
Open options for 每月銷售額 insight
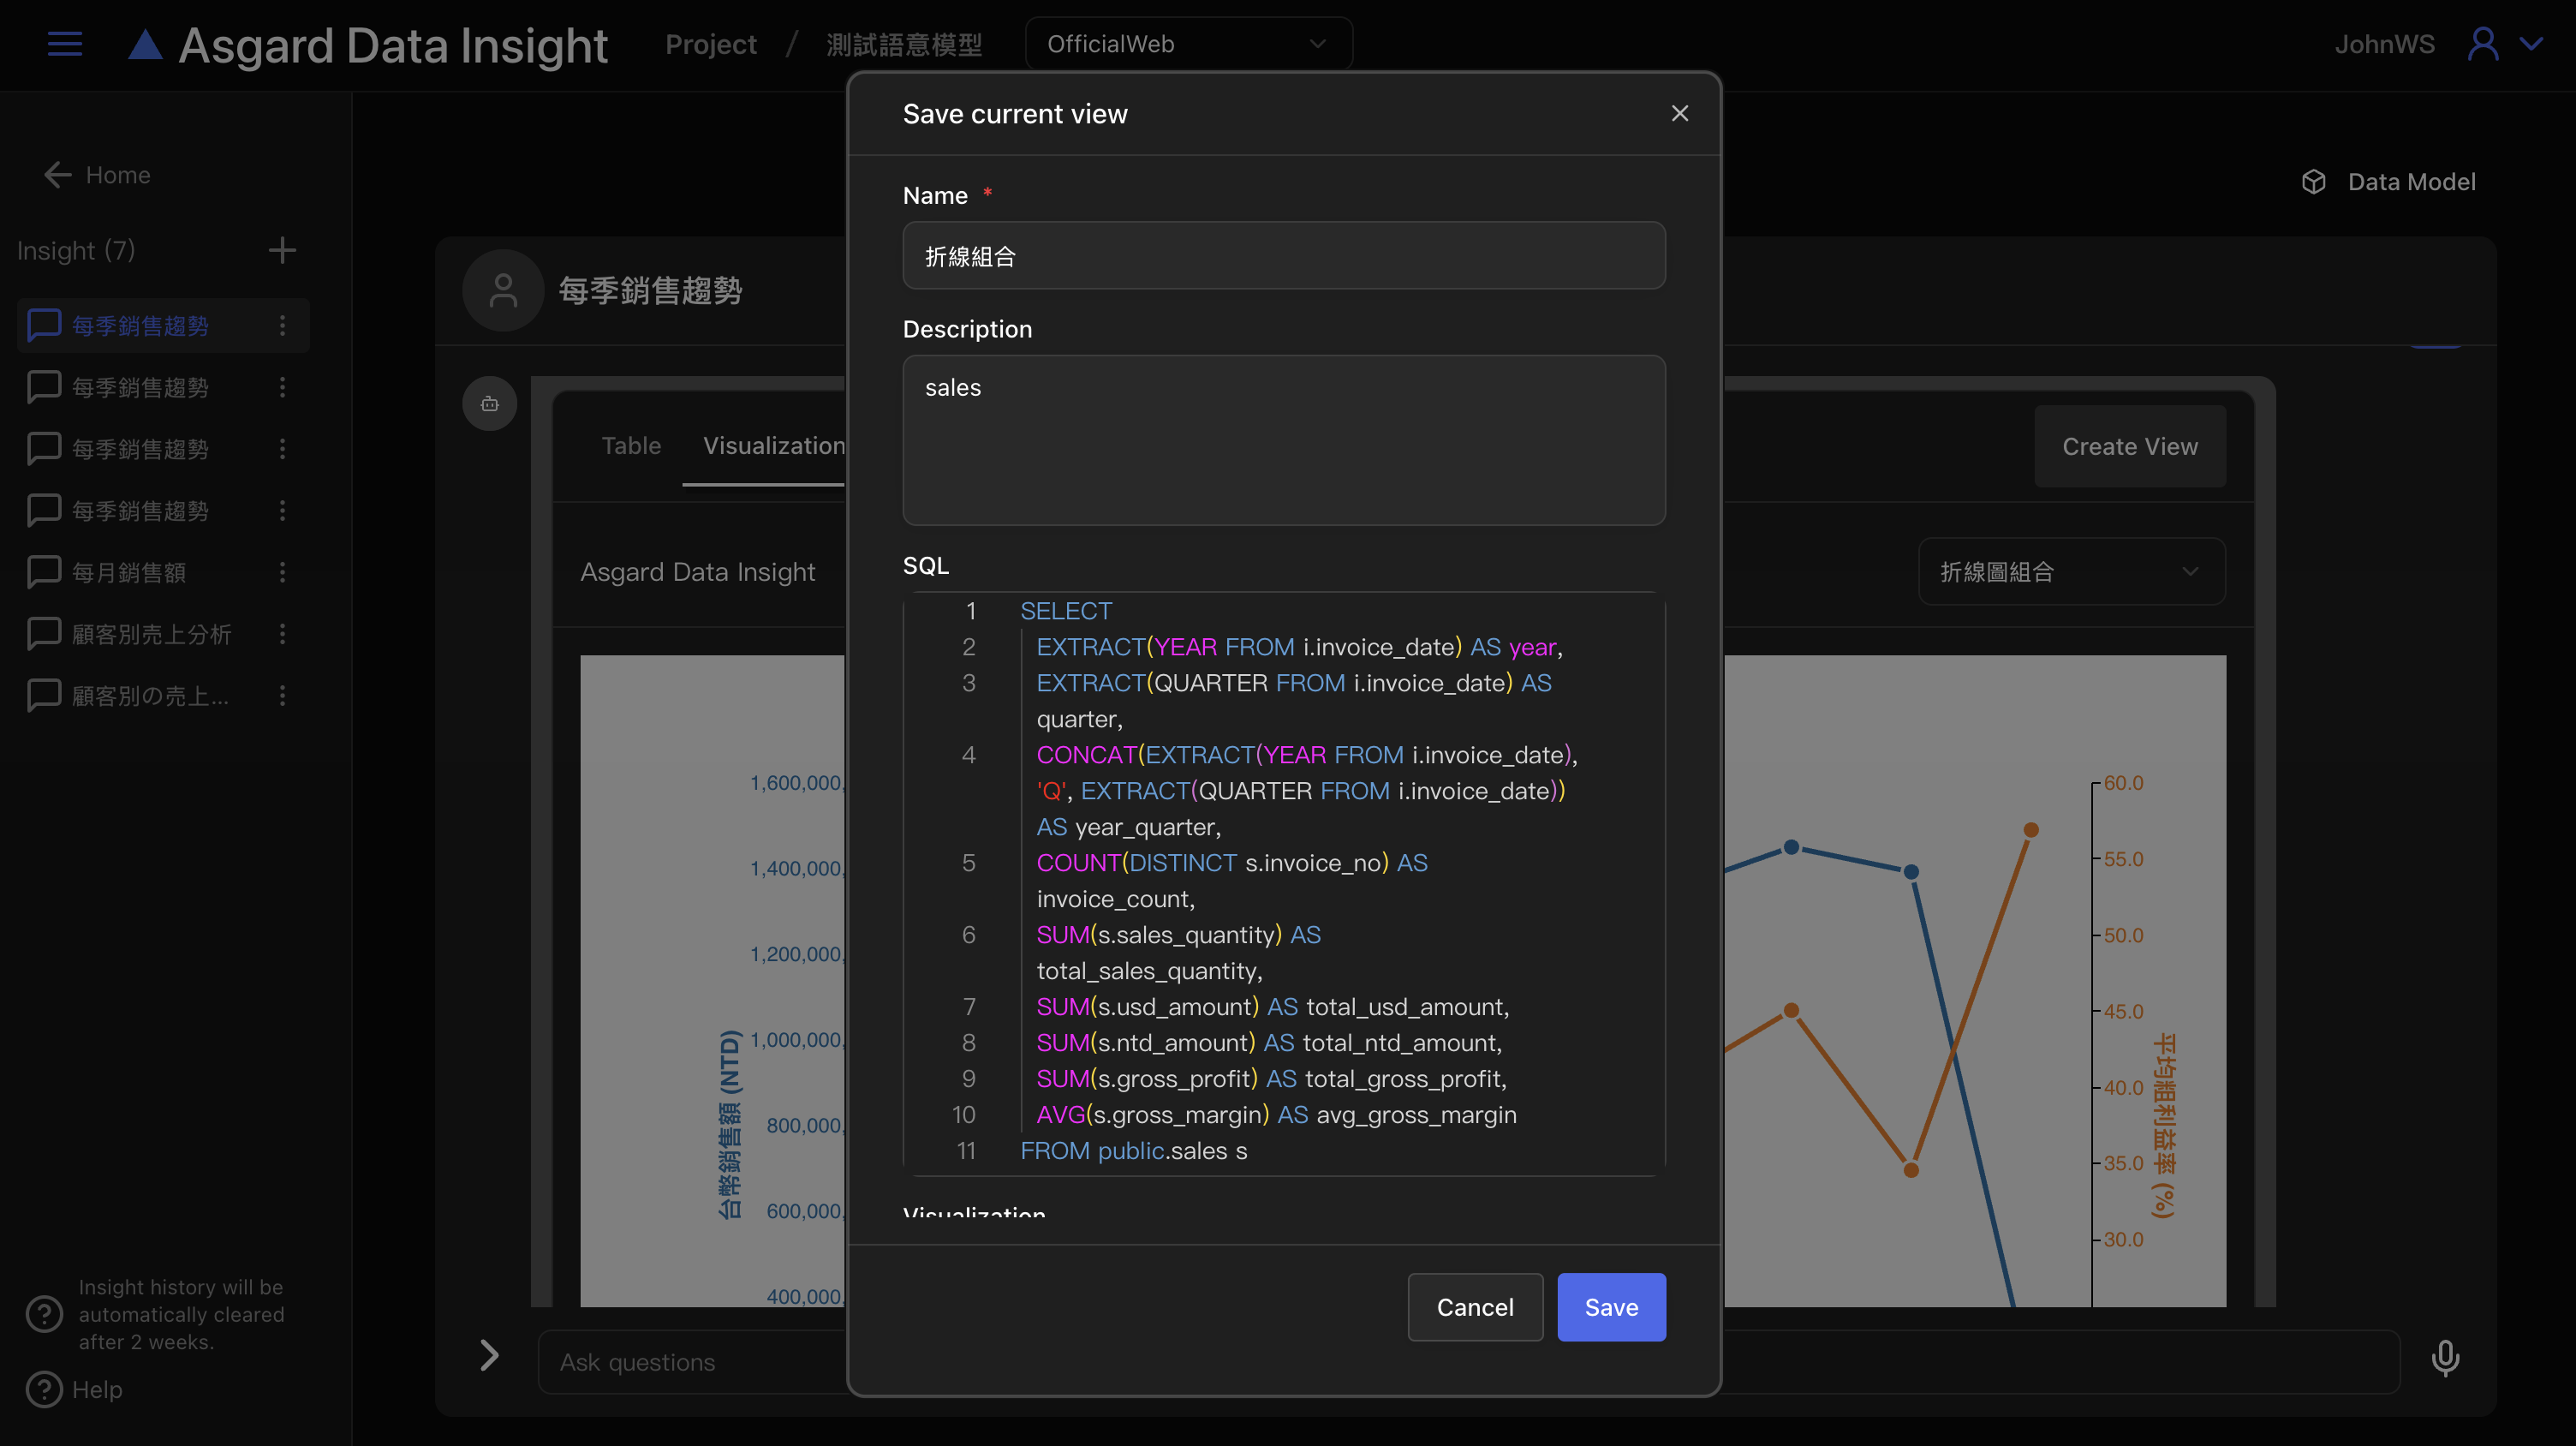(x=282, y=572)
